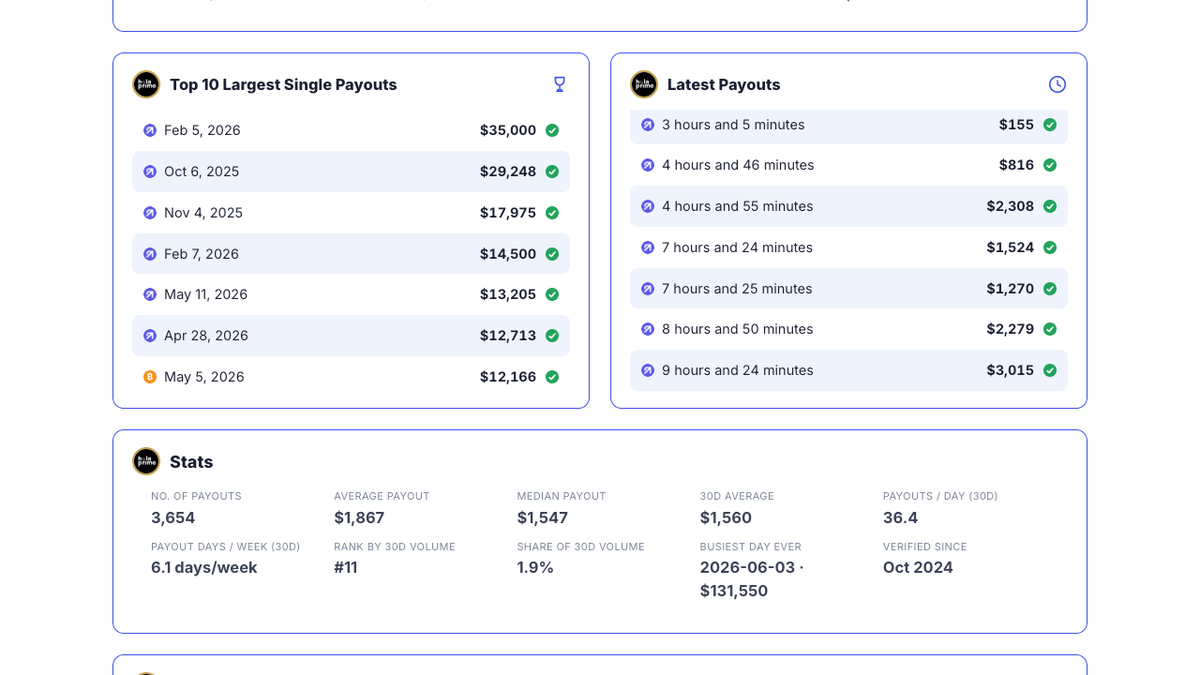Select the 'Oct 6, 2025' payout date
This screenshot has height=675, width=1200.
tap(202, 171)
